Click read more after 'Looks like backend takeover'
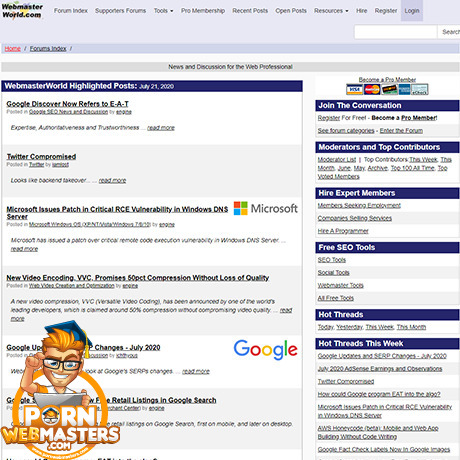The height and width of the screenshot is (460, 460). coord(112,180)
